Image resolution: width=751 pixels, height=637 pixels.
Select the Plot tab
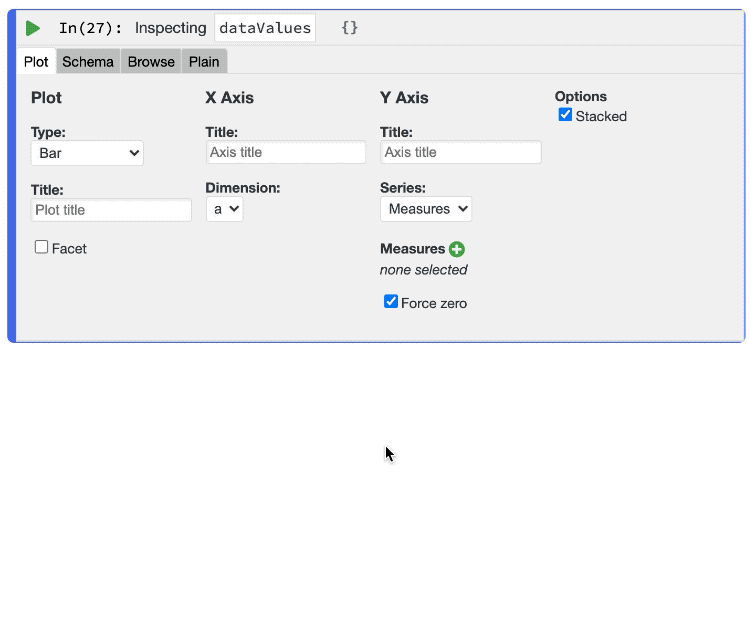pyautogui.click(x=36, y=62)
